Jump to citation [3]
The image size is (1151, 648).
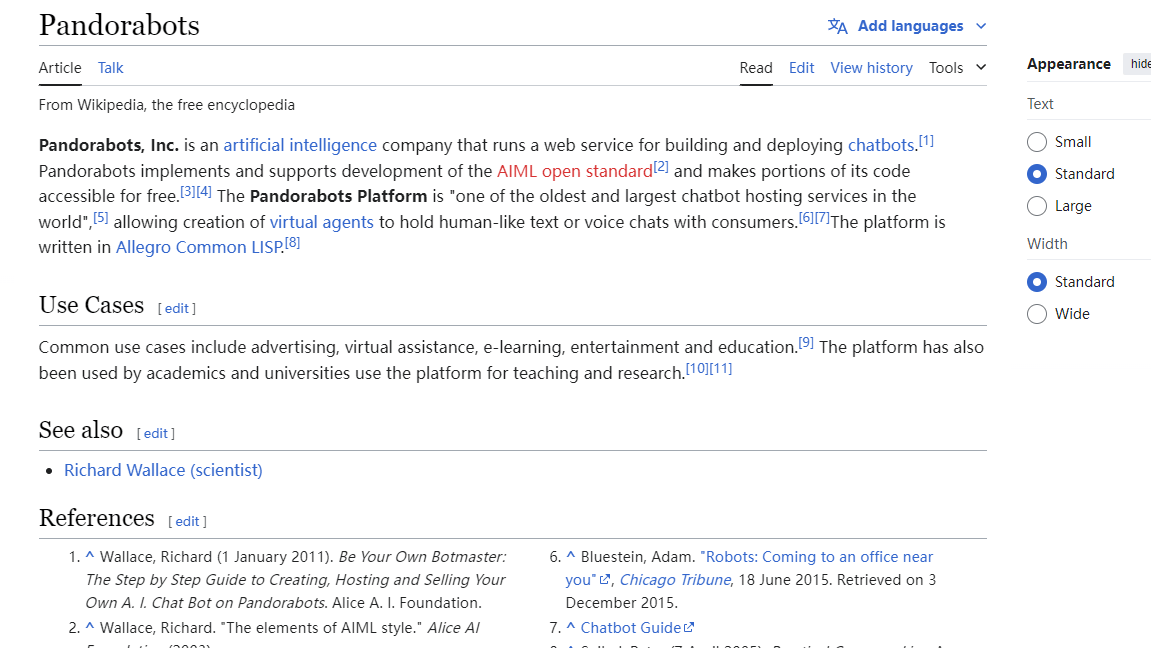tap(188, 191)
